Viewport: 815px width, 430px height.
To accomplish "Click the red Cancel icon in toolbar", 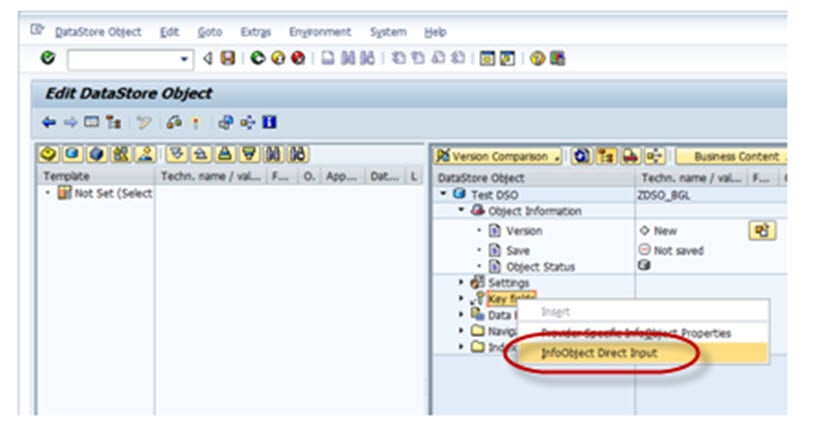I will point(299,59).
